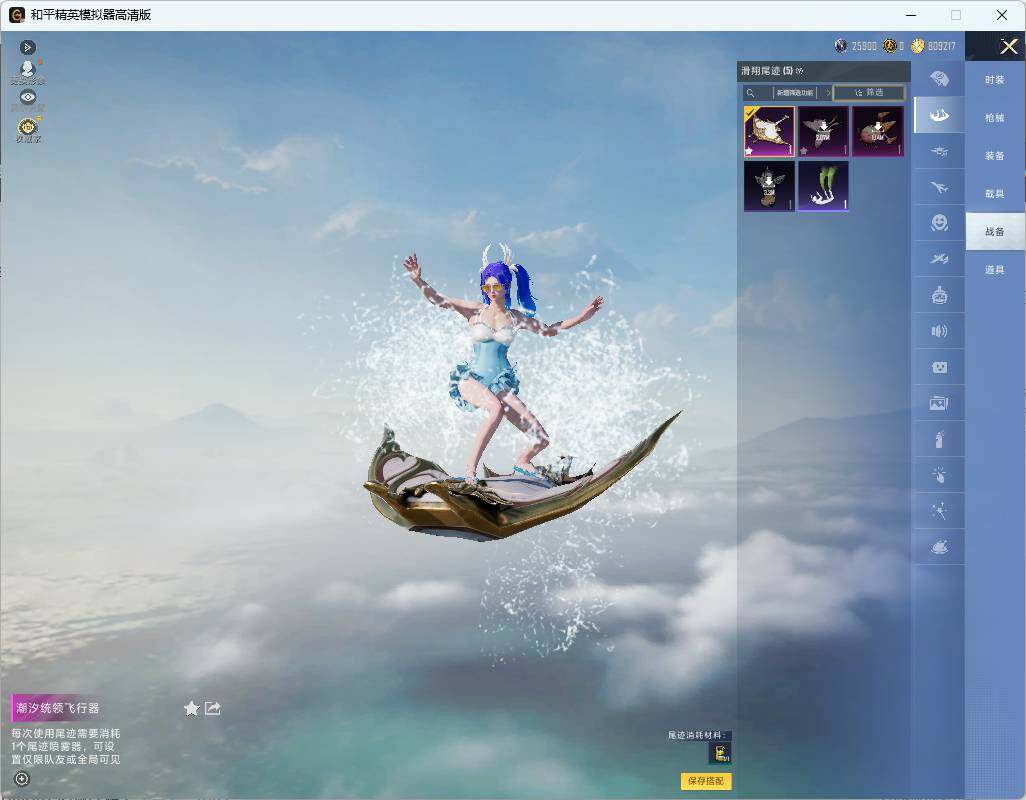
Task: Close the wardrobe with the X button
Action: (x=1008, y=46)
